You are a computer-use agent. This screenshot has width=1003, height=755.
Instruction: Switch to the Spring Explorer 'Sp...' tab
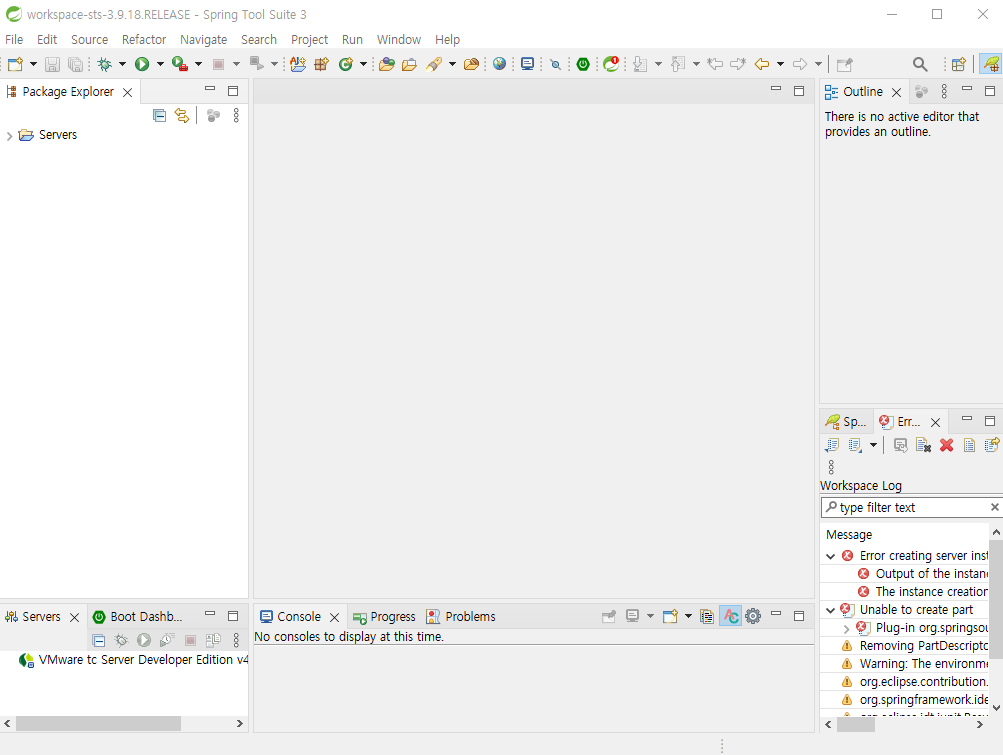[x=846, y=422]
